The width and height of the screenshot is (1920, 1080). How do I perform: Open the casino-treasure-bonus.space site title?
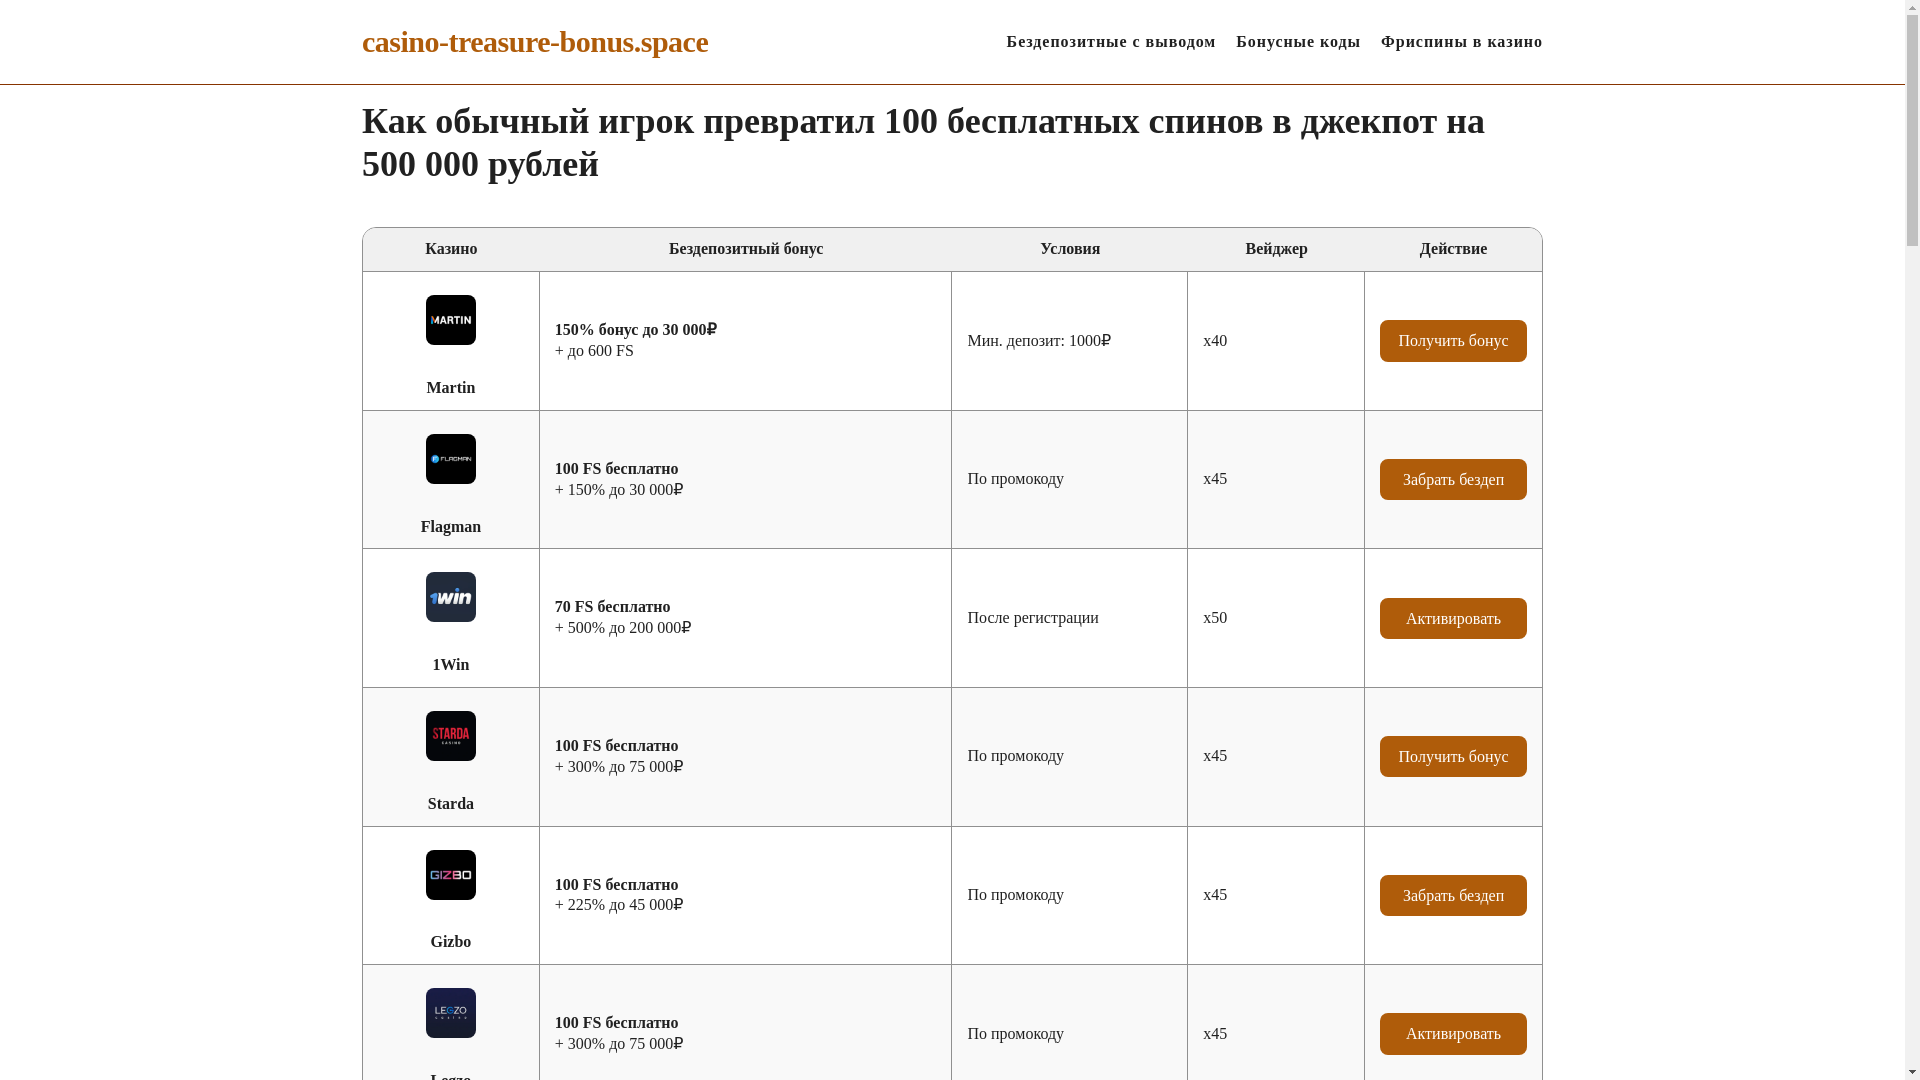coord(535,42)
